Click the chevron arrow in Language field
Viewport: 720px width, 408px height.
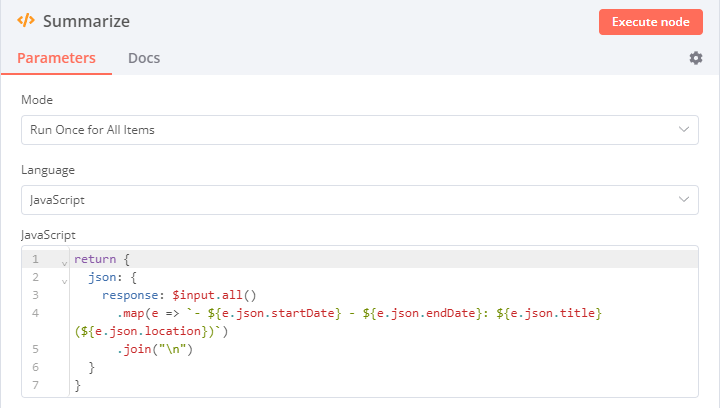[684, 199]
